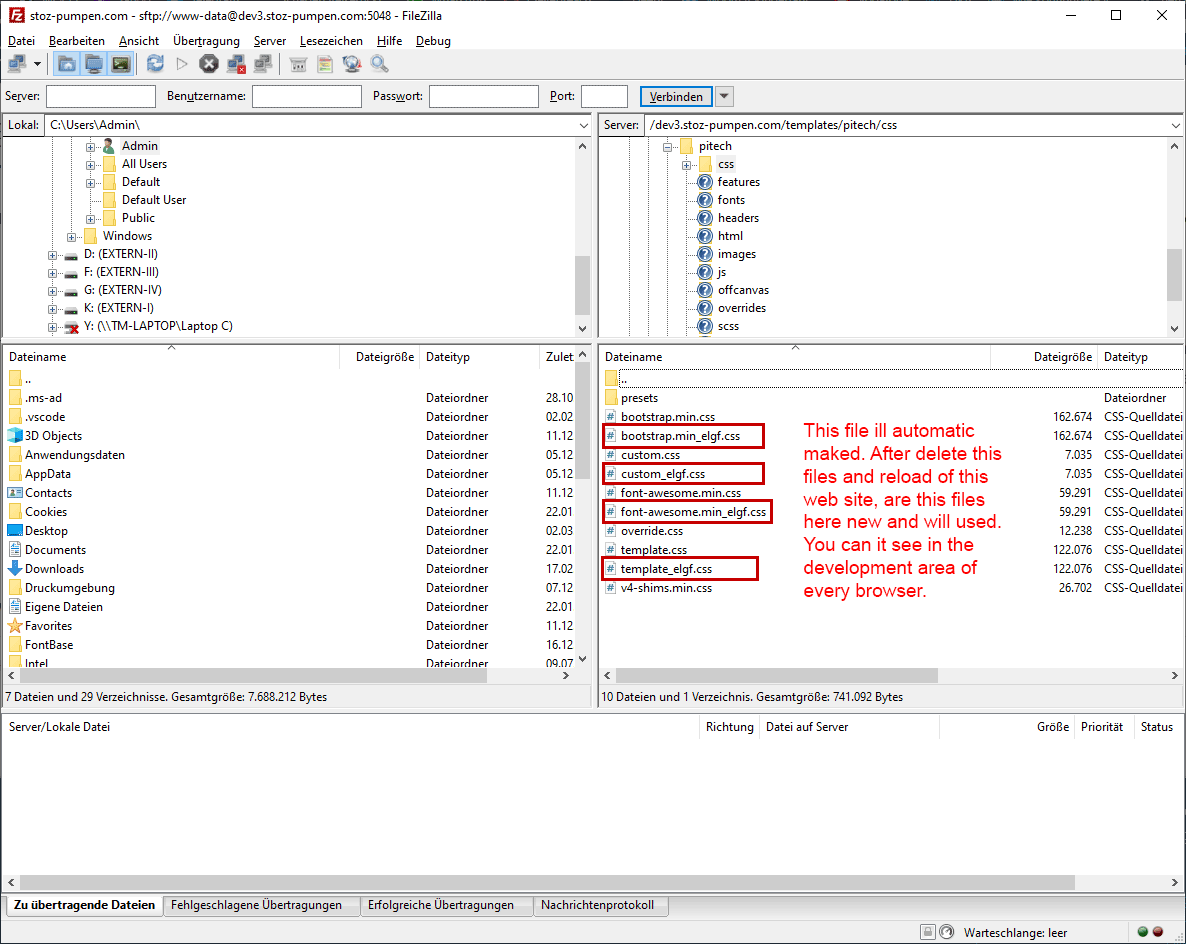This screenshot has height=944, width=1186.
Task: Click the Benutzername input field
Action: click(306, 97)
